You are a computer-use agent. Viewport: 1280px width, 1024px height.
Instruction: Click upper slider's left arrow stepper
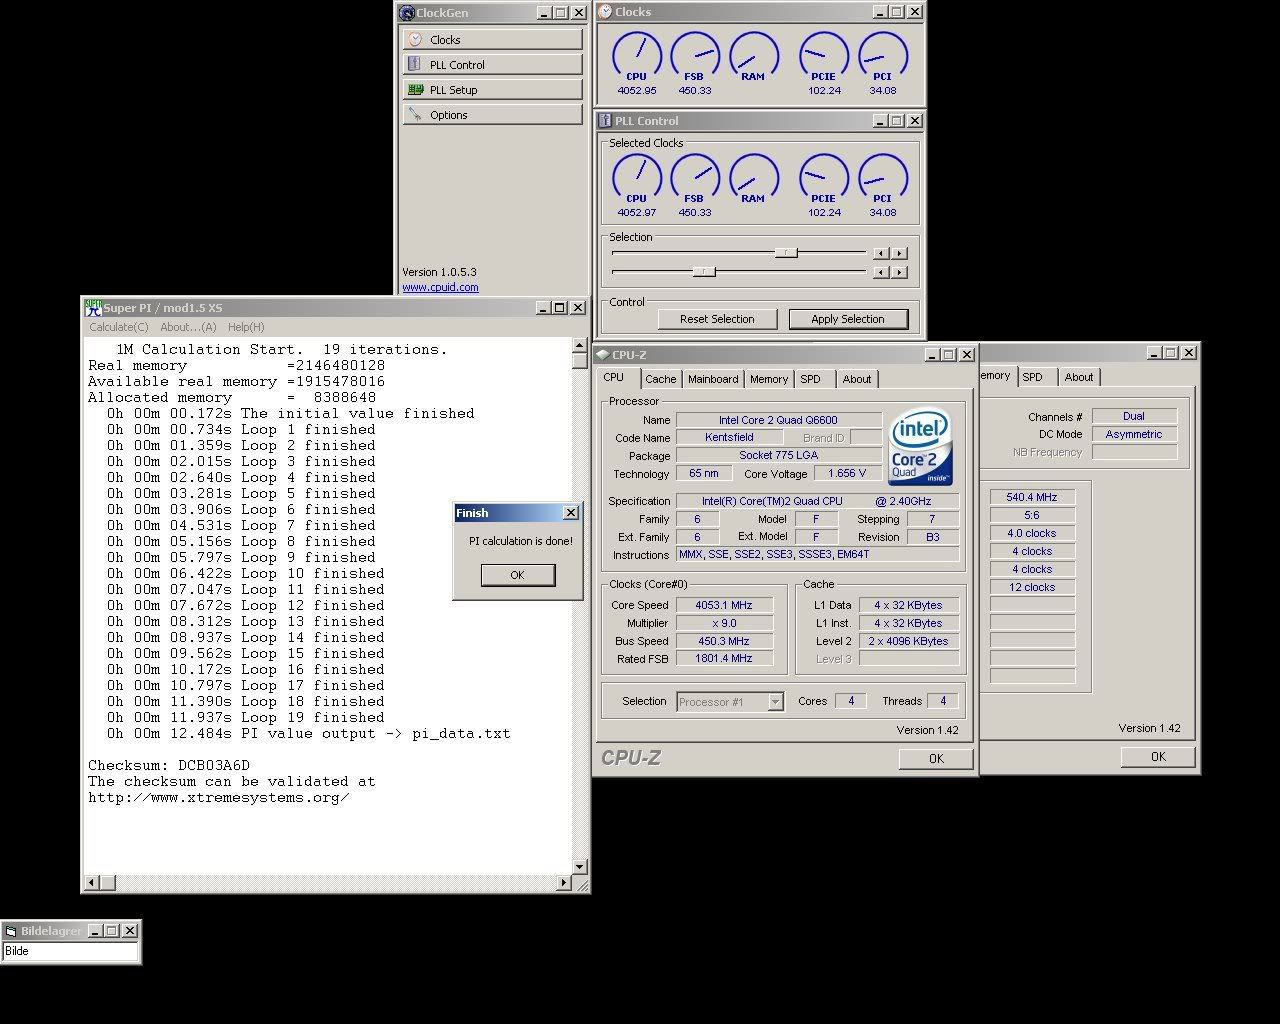click(881, 253)
